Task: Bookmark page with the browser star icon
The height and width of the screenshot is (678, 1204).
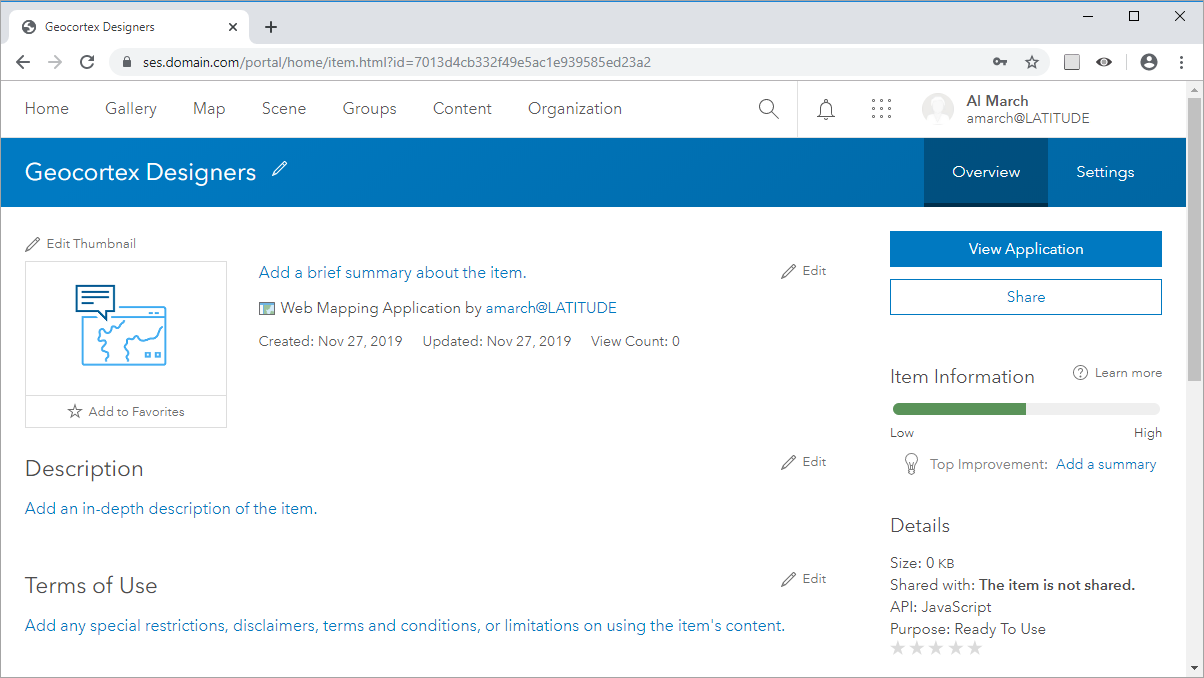Action: [1032, 62]
